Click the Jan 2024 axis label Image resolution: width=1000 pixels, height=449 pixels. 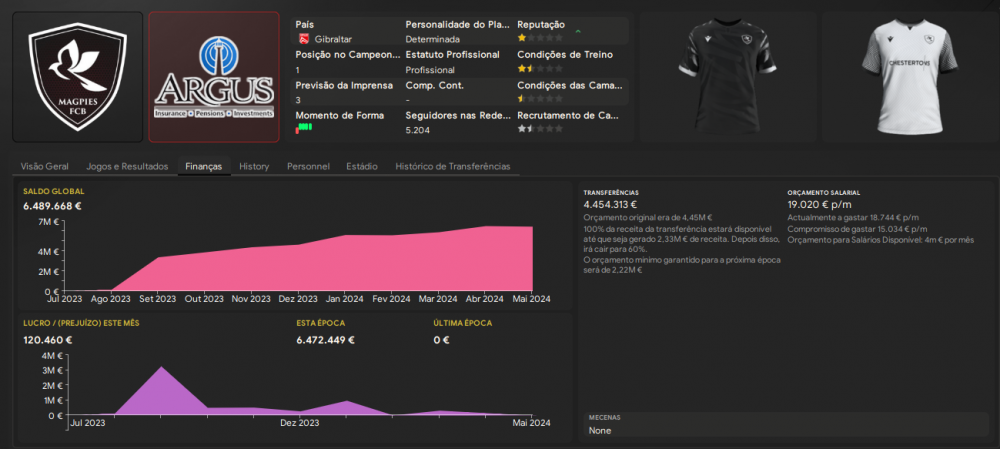point(345,298)
